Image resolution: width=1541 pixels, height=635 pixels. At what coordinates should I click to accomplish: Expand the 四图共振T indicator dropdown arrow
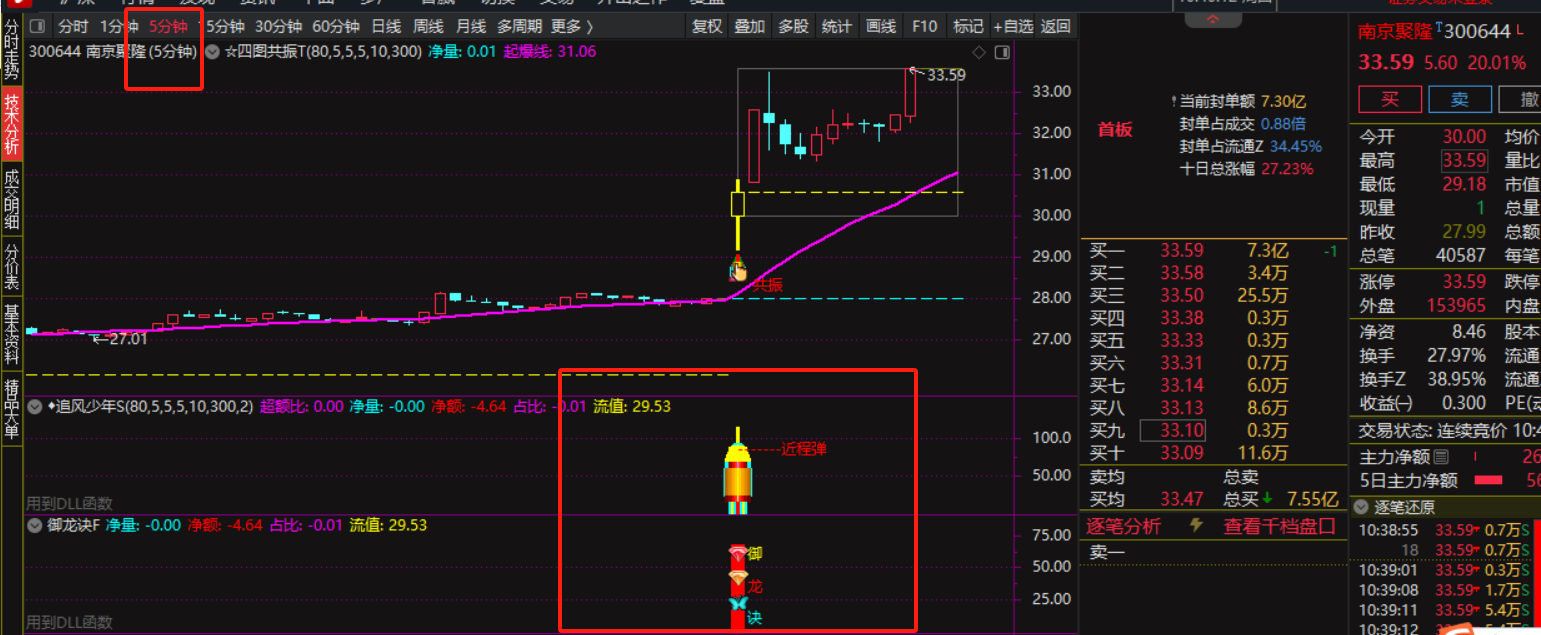pos(212,52)
